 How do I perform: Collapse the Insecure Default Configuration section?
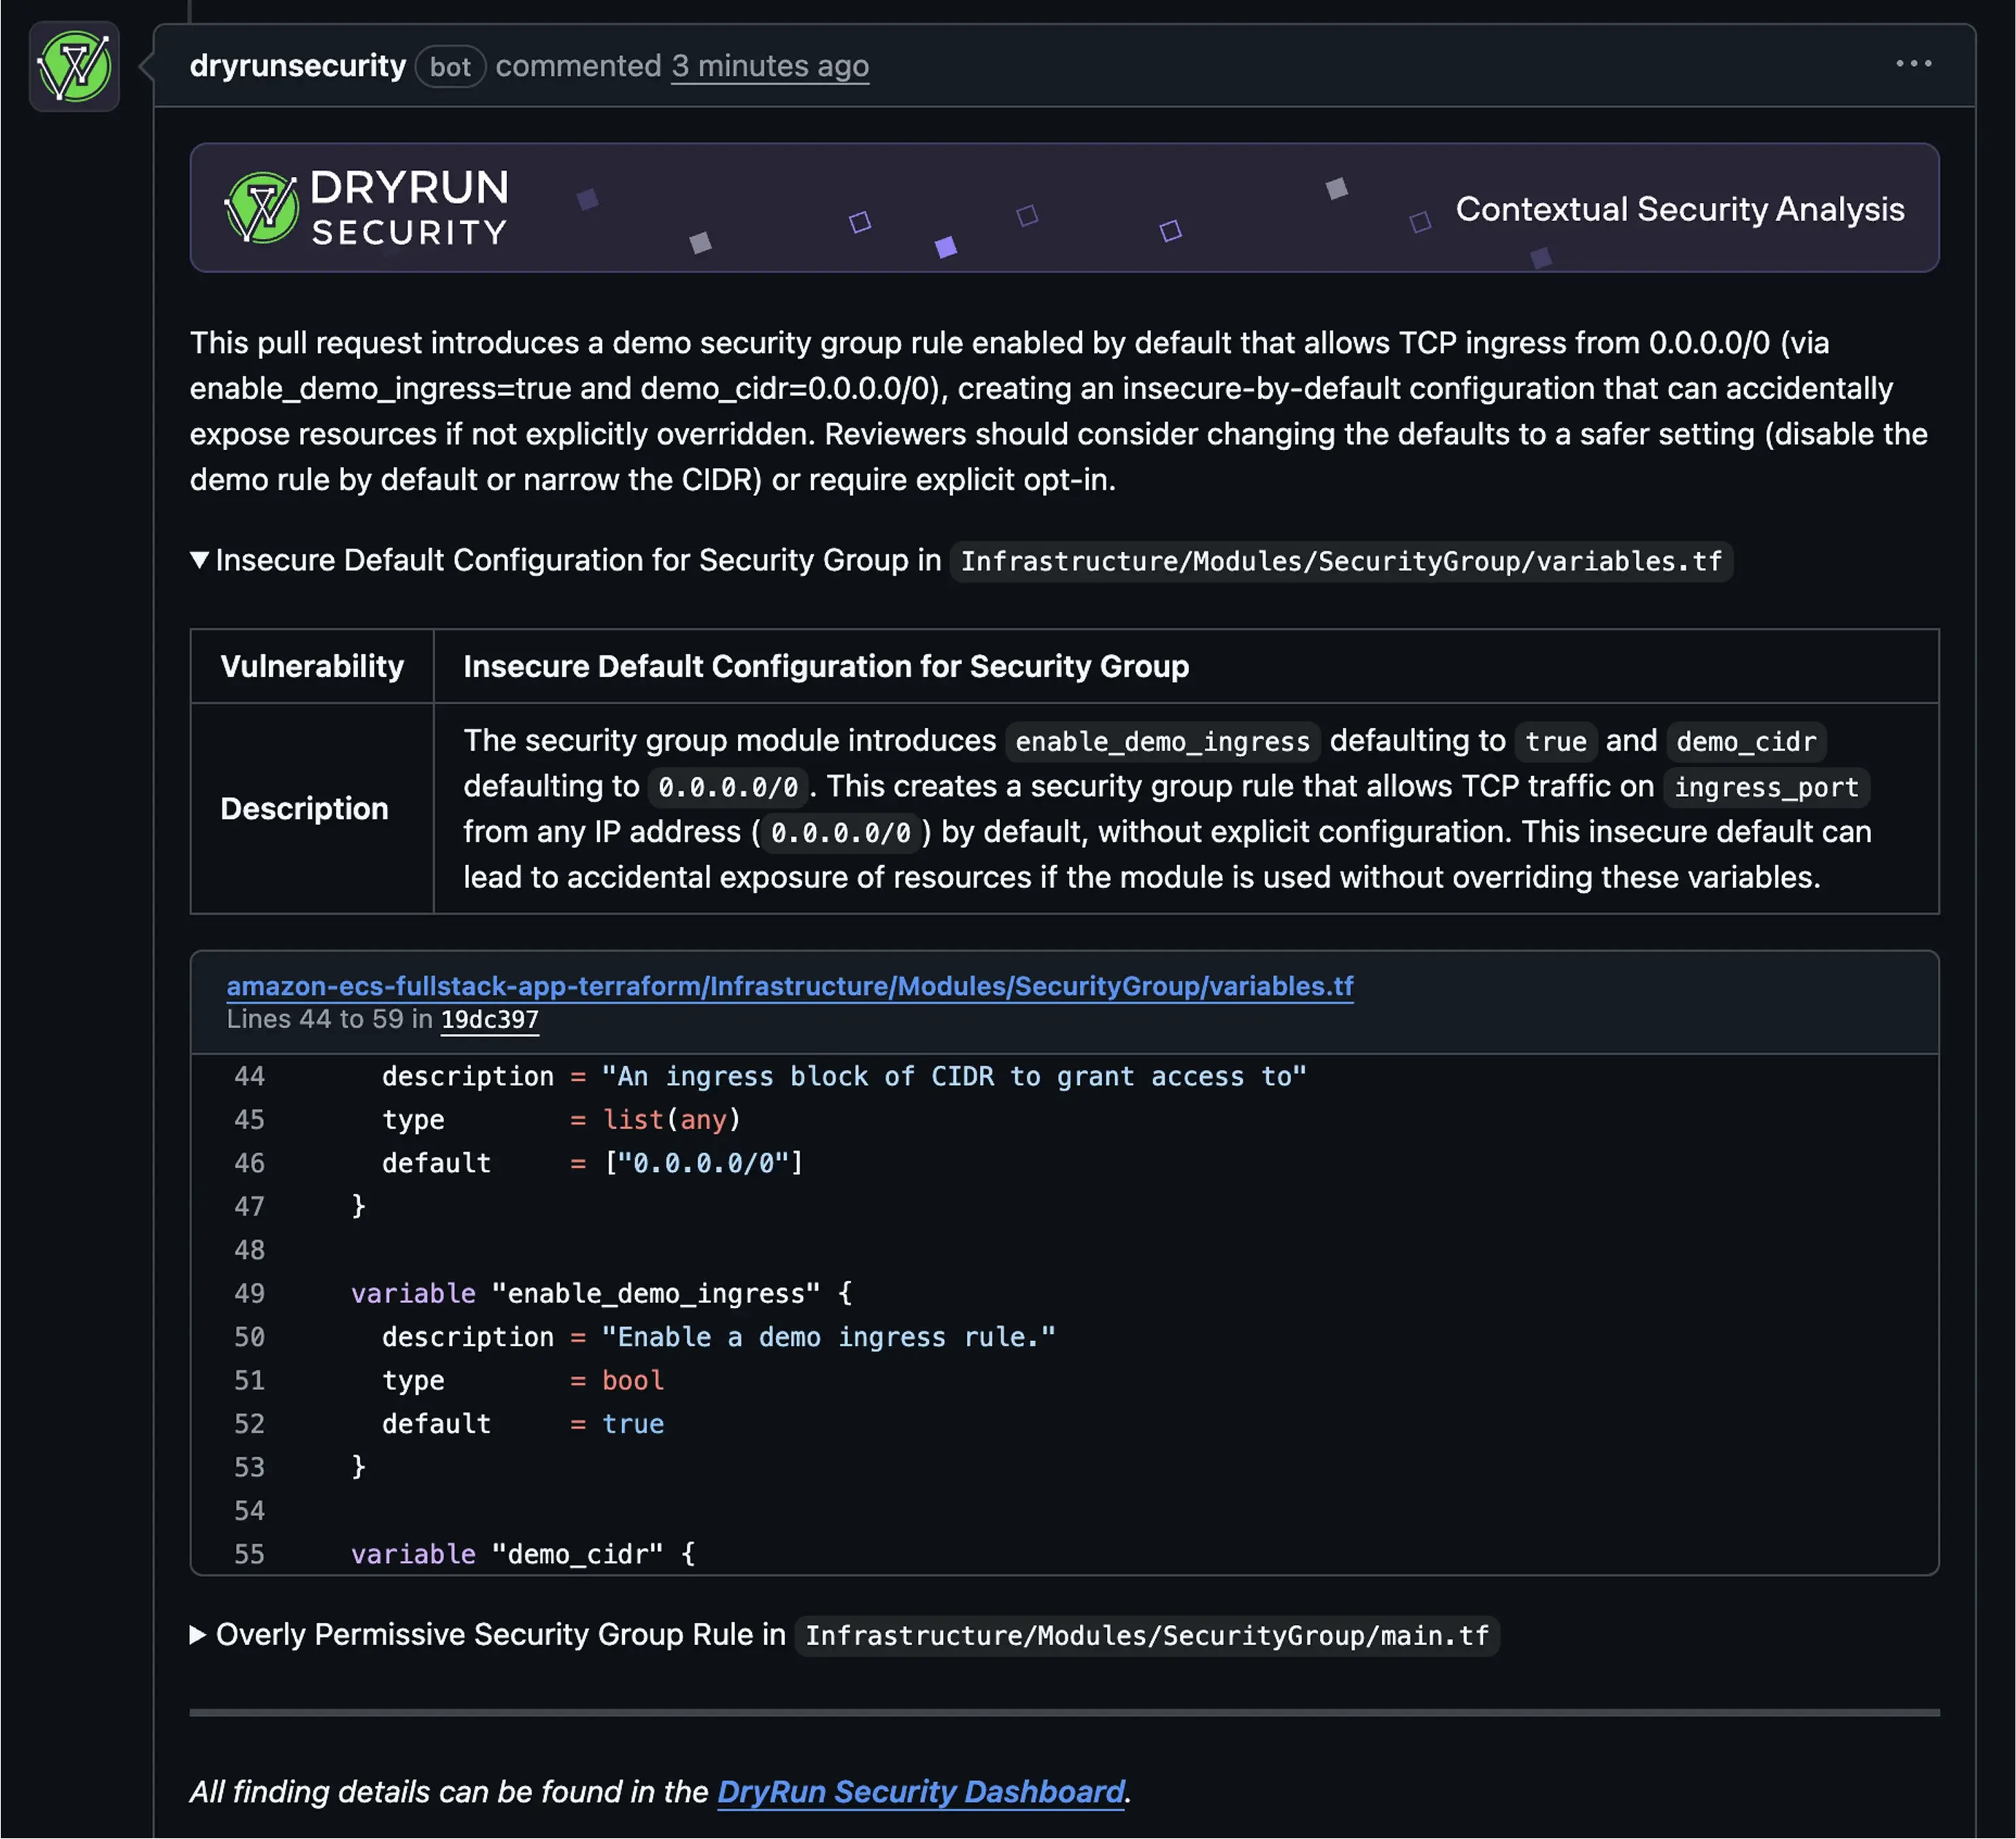click(x=200, y=560)
